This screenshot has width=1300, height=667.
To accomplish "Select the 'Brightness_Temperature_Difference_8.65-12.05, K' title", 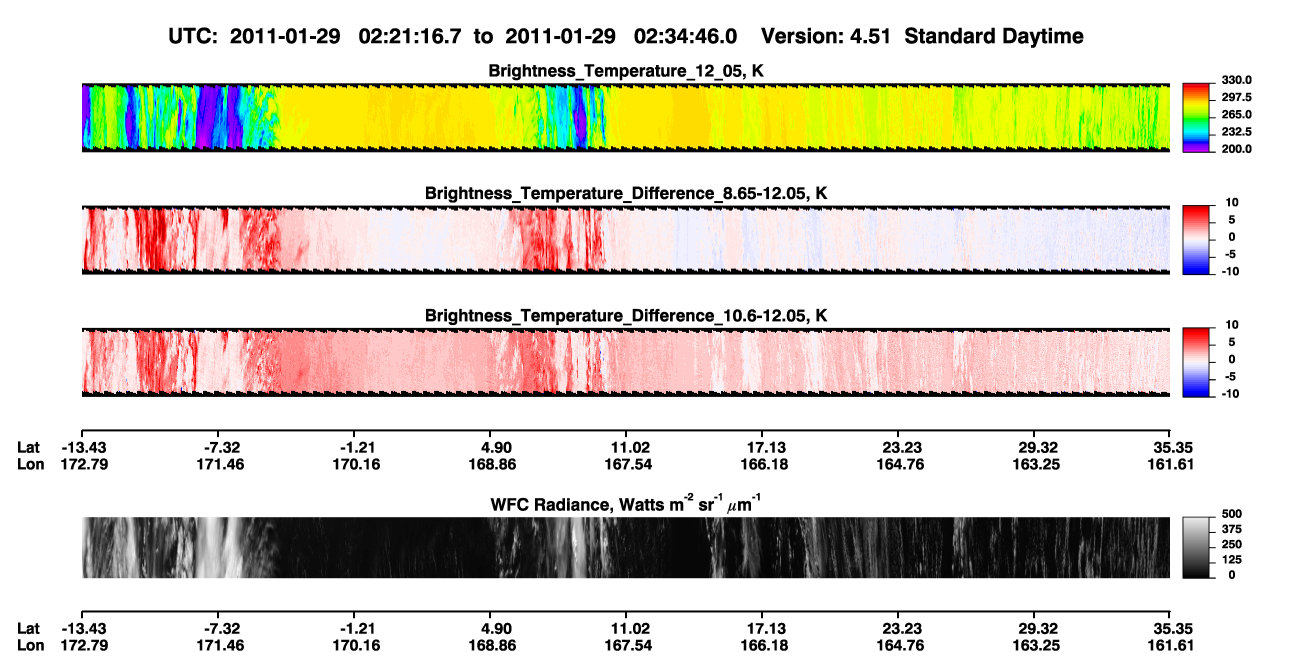I will pos(626,193).
